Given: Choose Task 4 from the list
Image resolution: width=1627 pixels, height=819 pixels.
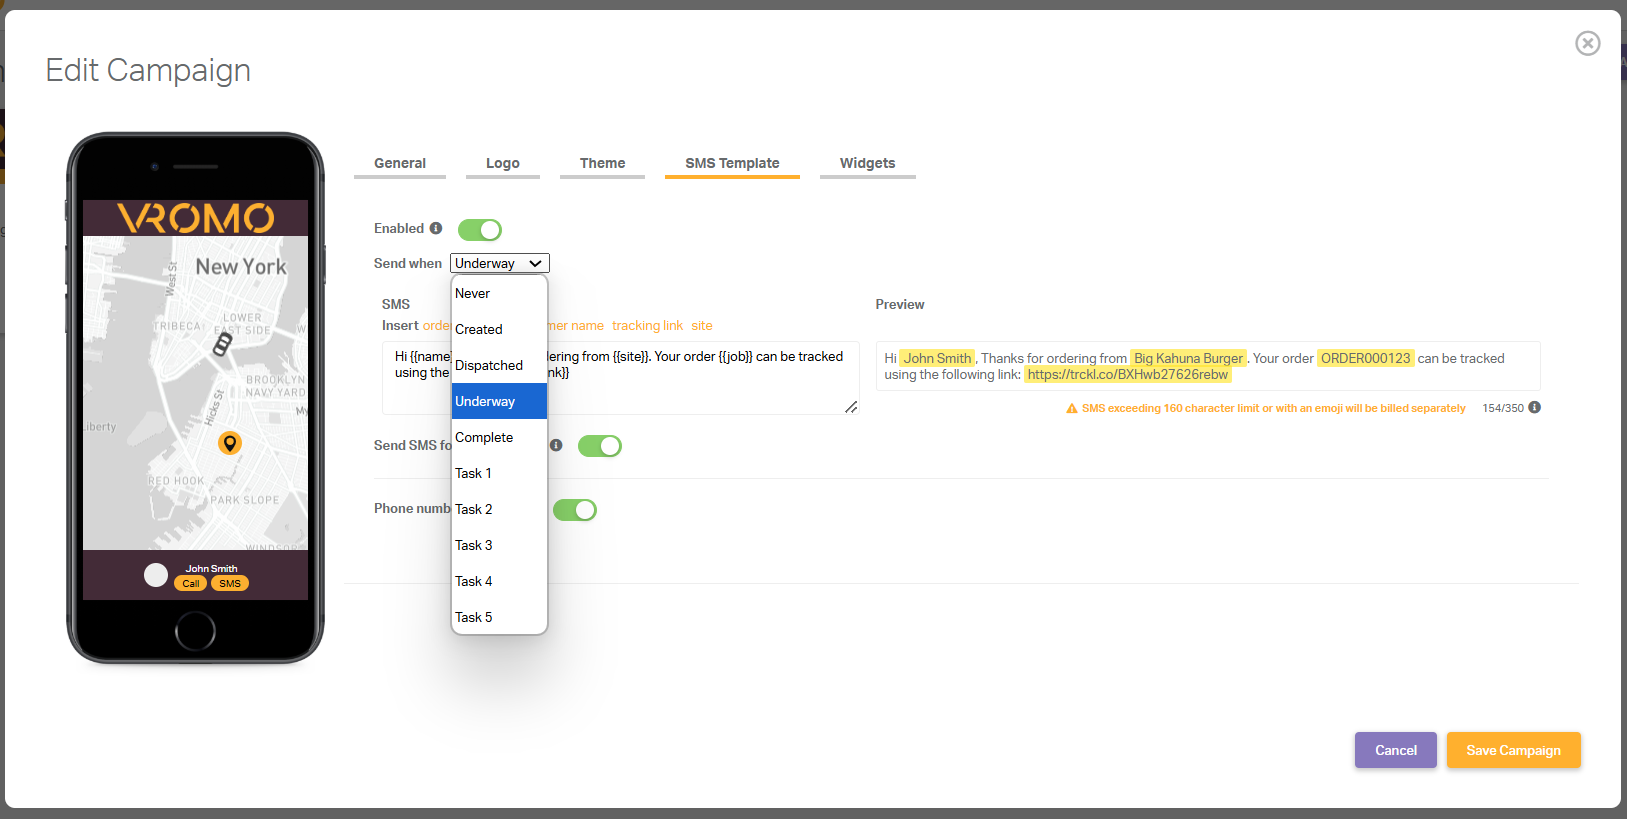Looking at the screenshot, I should (x=499, y=581).
